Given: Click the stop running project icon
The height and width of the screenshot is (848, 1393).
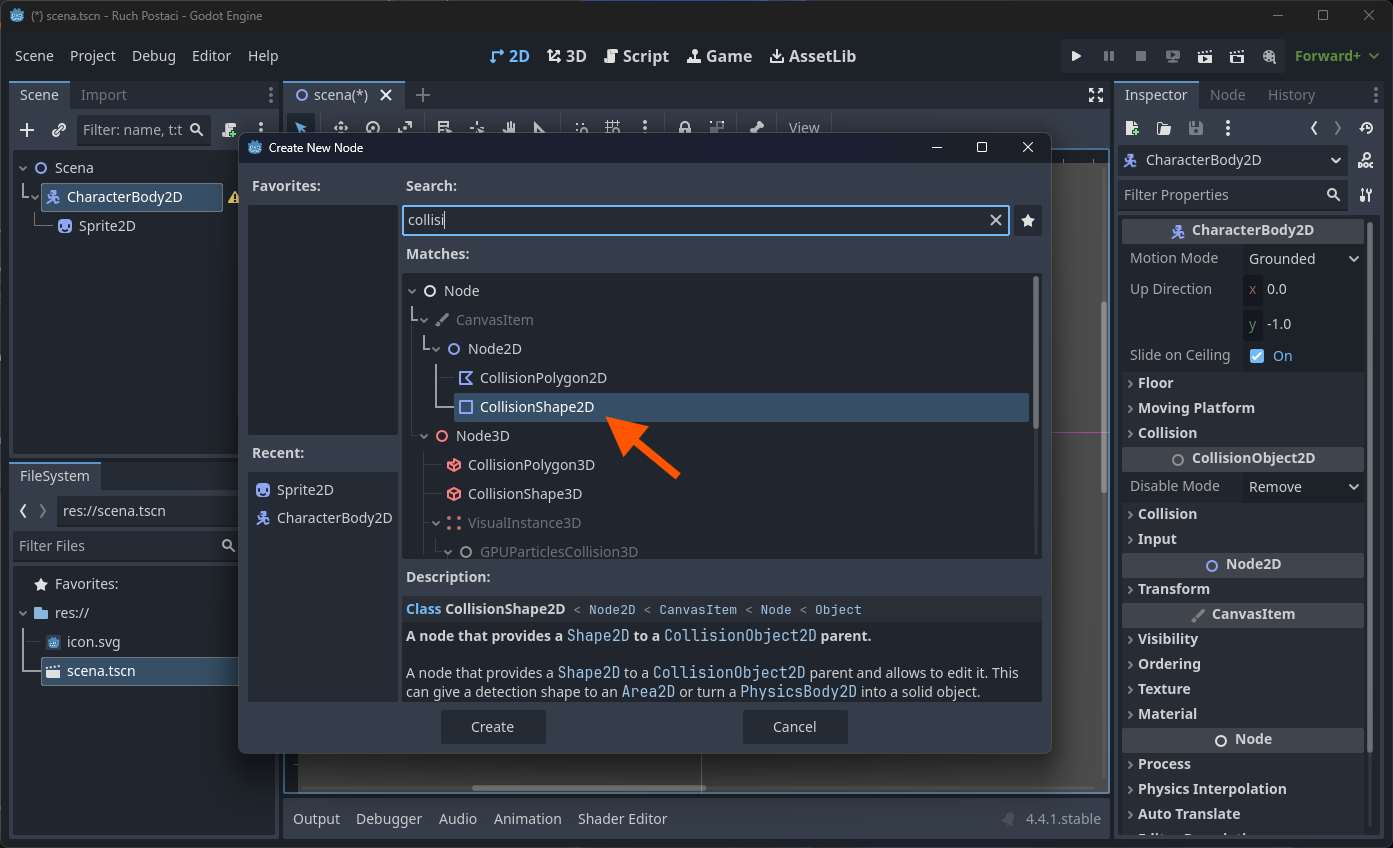Looking at the screenshot, I should 1140,56.
